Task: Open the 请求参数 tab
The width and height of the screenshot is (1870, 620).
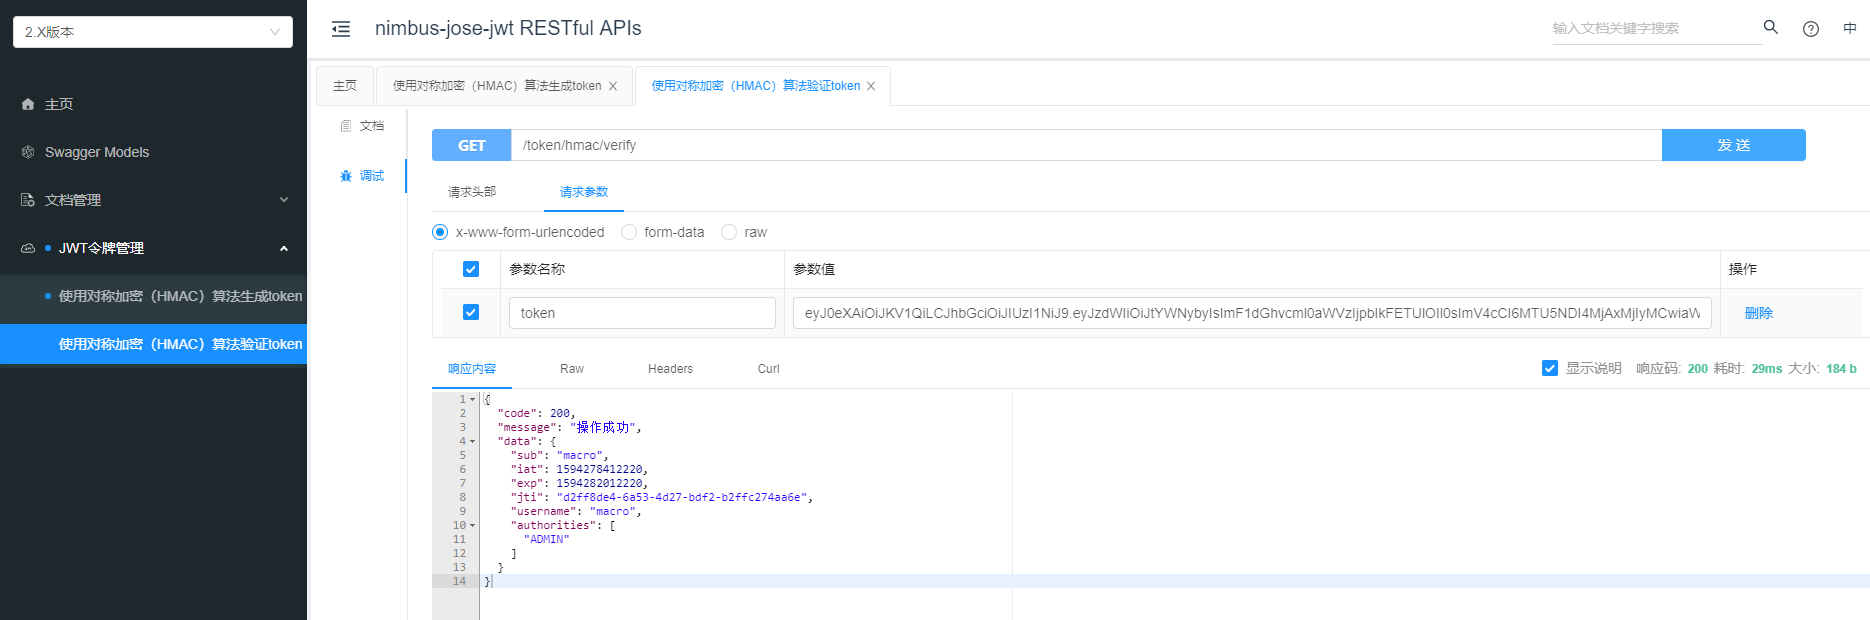Action: pos(584,192)
